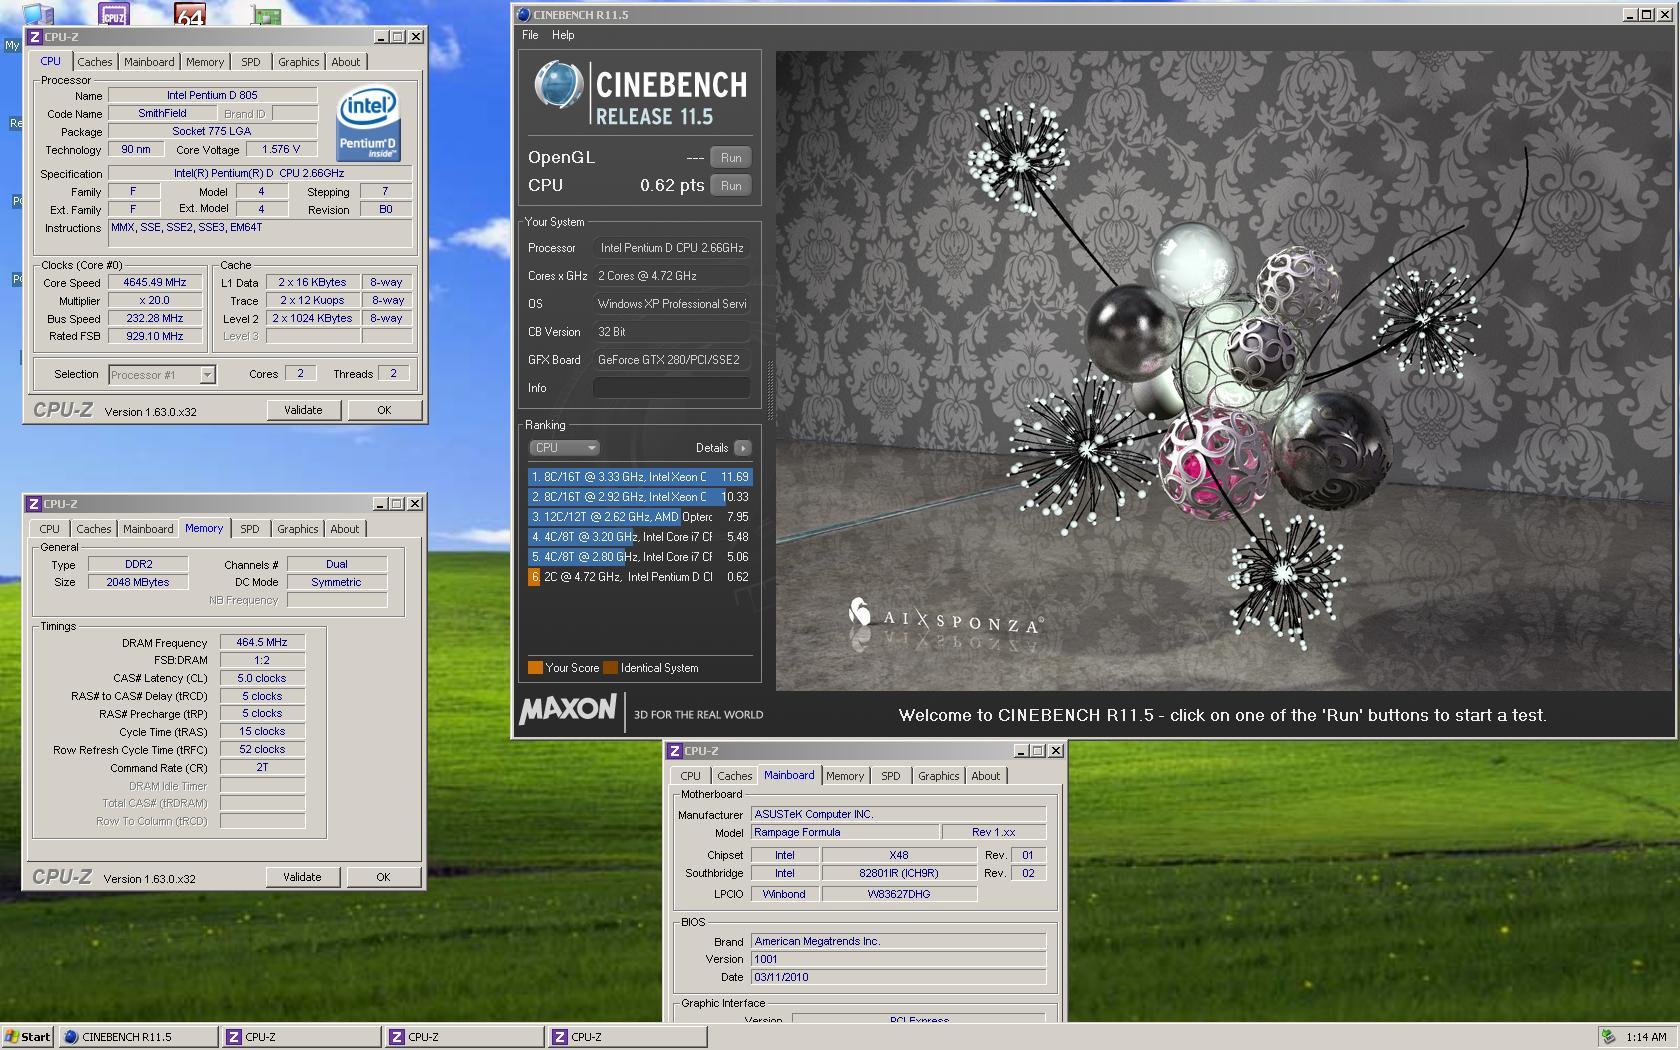Open the File menu in Cinebench

530,35
